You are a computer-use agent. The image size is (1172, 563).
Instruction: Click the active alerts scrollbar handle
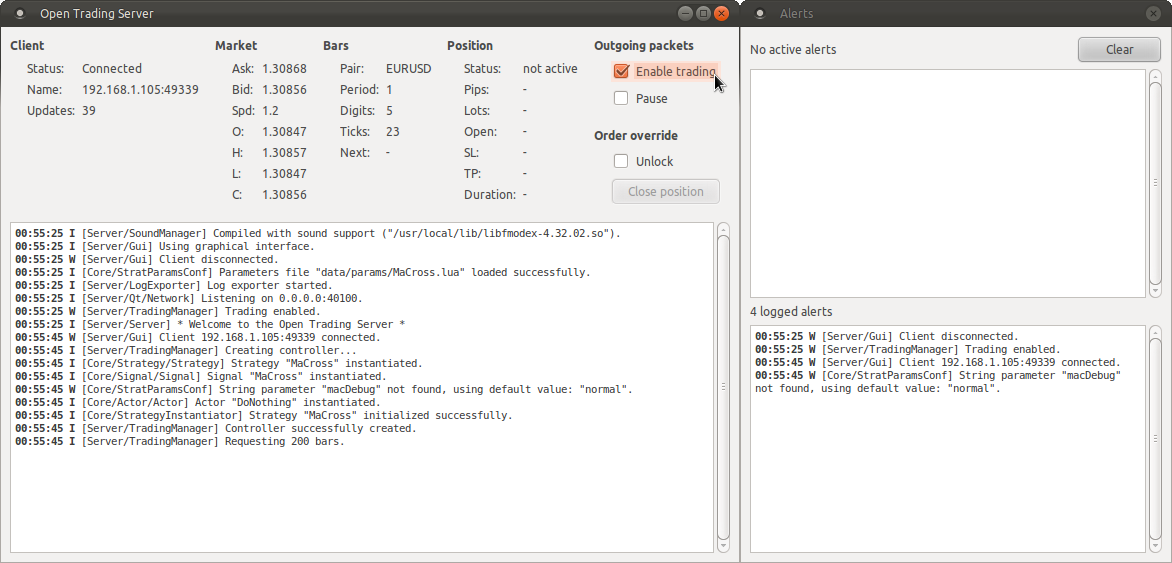[1155, 183]
